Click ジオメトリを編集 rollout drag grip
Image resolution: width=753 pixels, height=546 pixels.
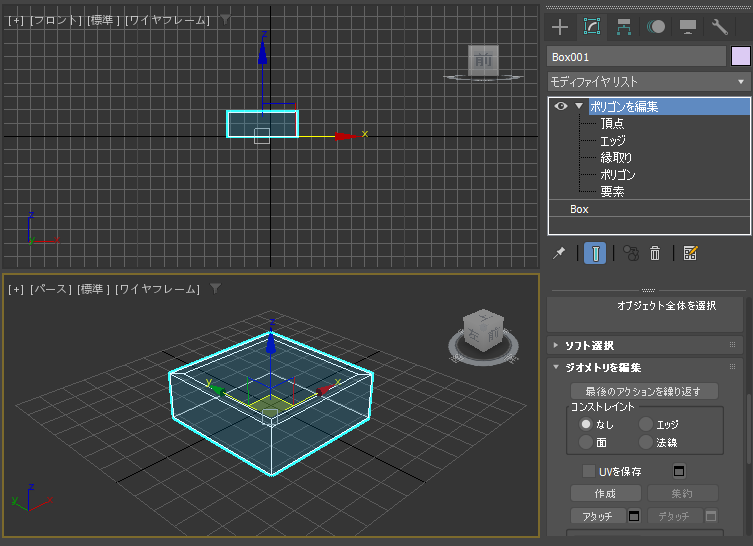(x=732, y=366)
